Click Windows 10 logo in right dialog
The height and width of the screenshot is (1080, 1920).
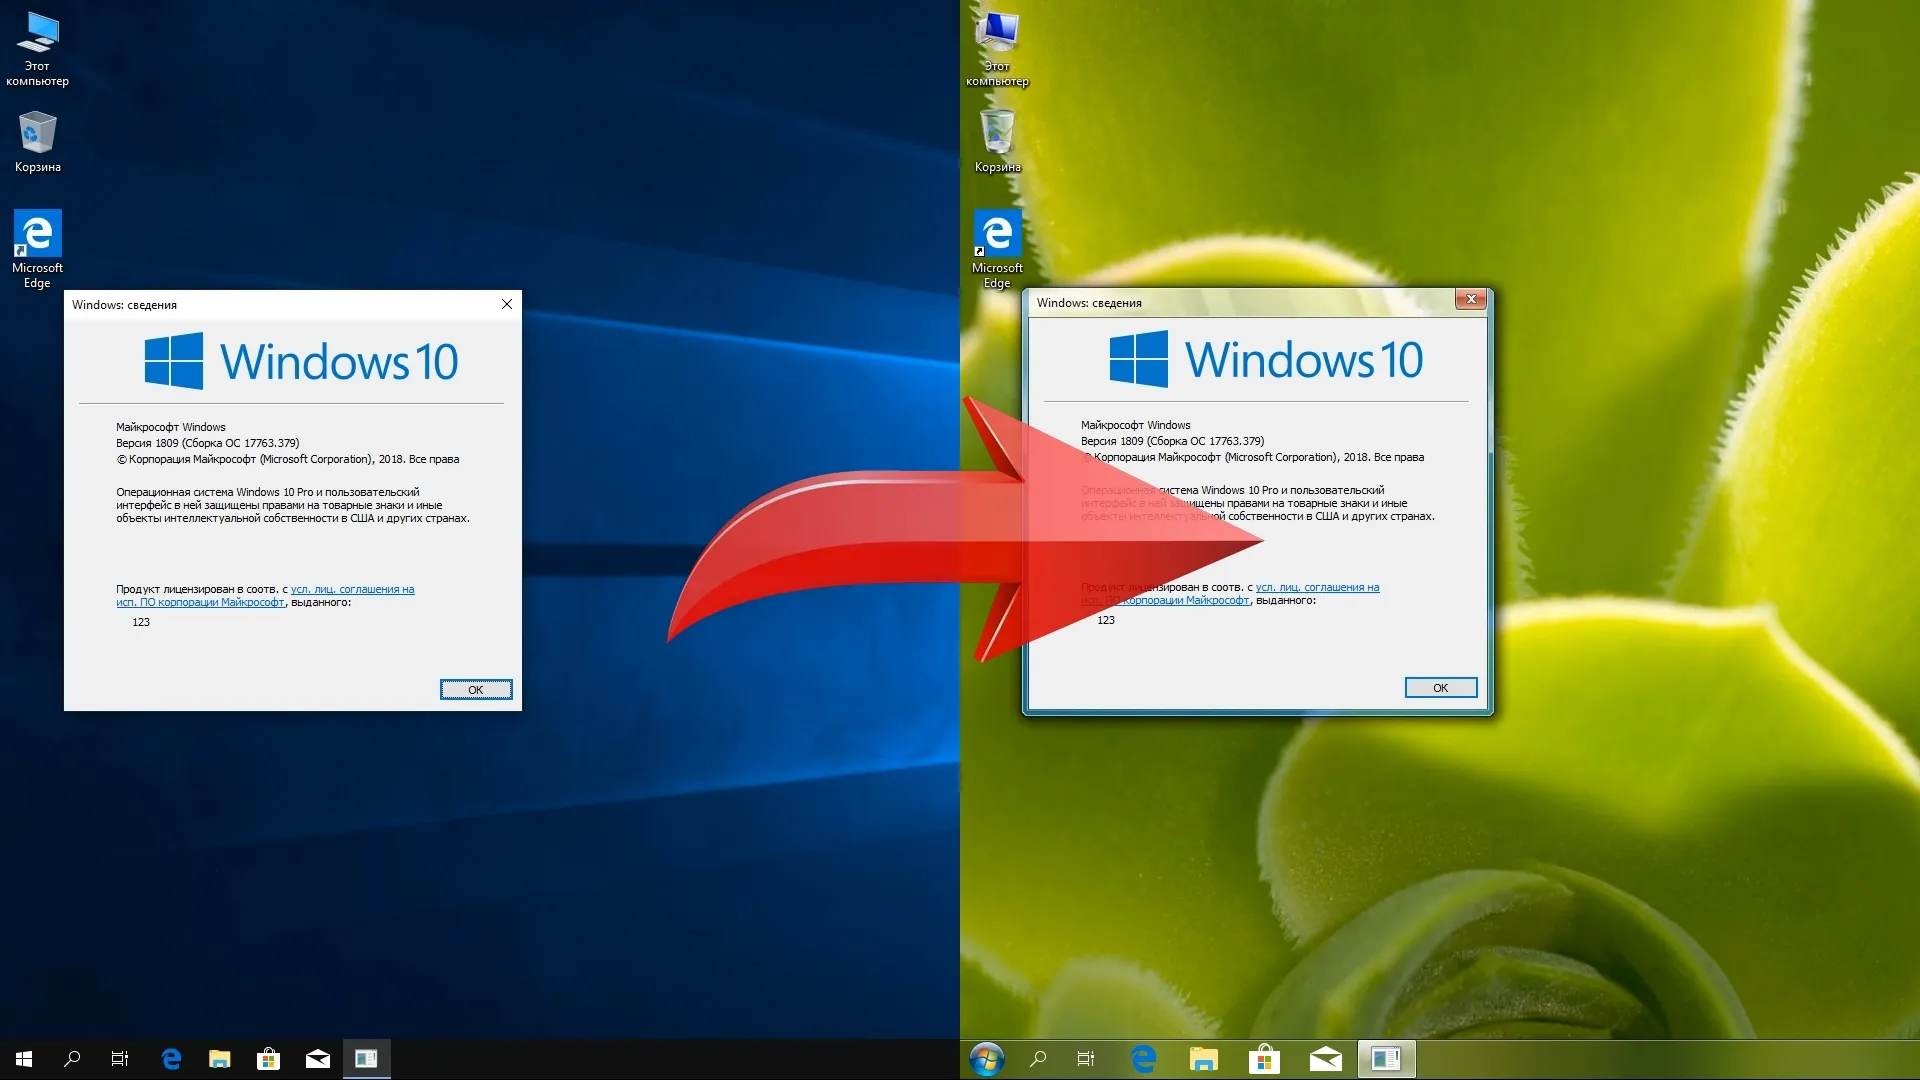point(1266,359)
